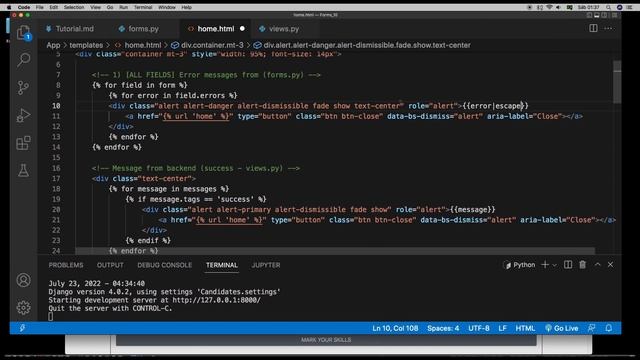640x360 pixels.
Task: Open editor More Actions ellipsis
Action: click(x=608, y=28)
